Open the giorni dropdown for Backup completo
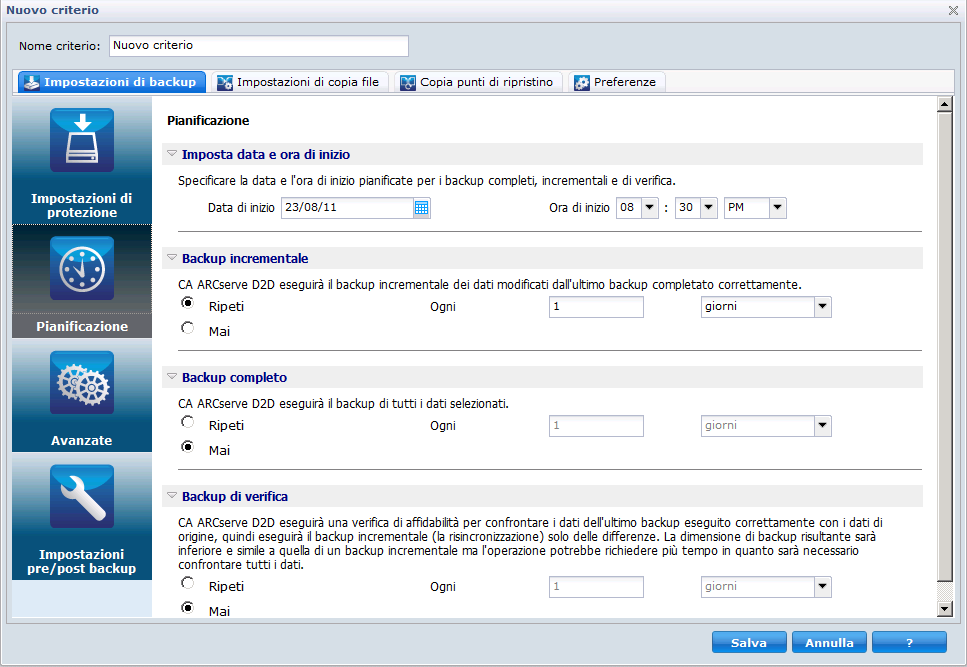This screenshot has width=967, height=667. point(823,426)
